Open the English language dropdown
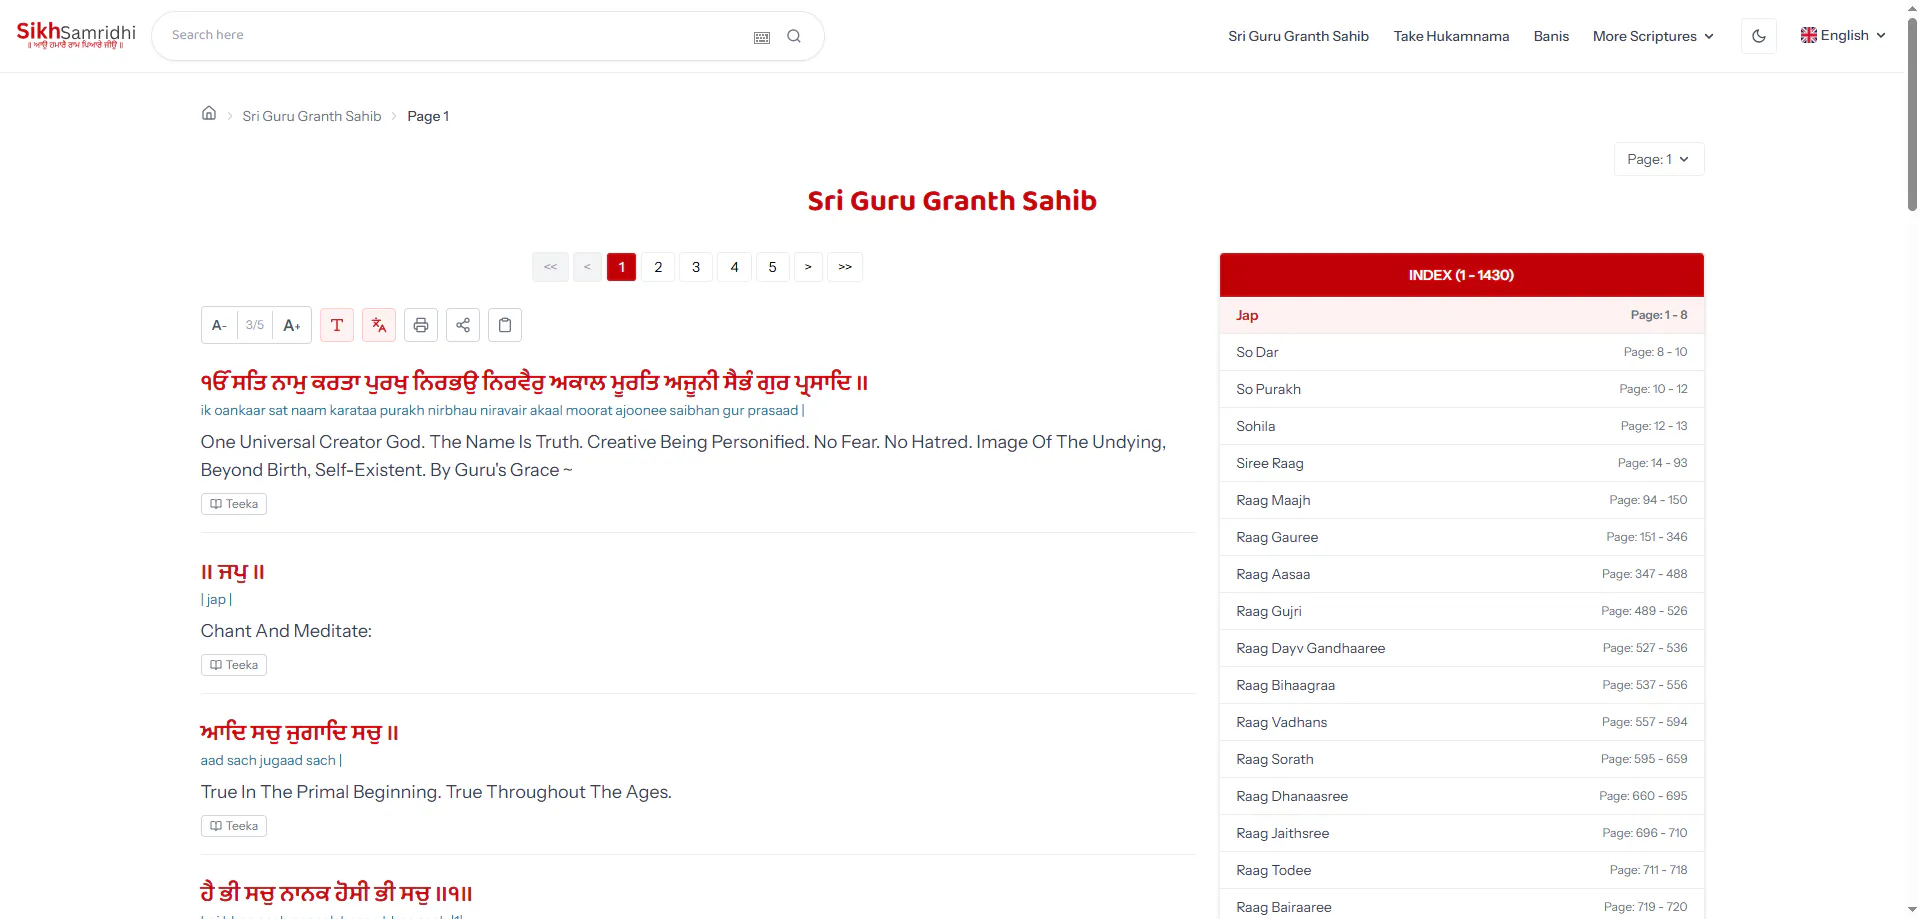This screenshot has height=919, width=1919. click(x=1843, y=35)
